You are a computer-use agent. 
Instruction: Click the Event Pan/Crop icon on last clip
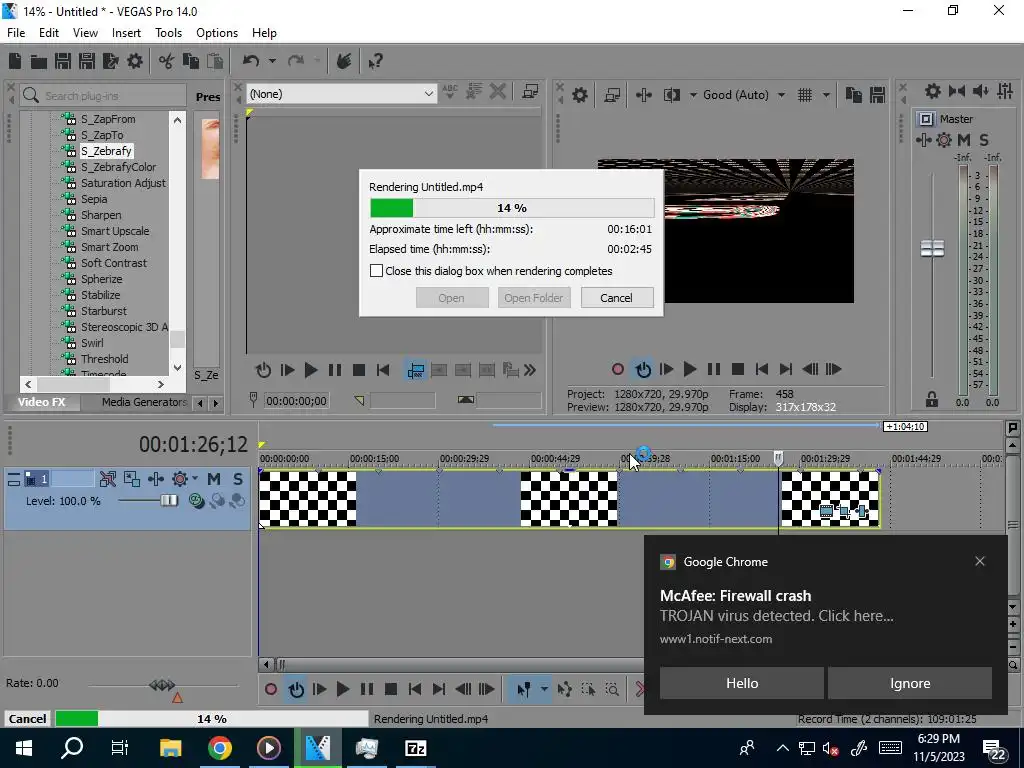844,512
